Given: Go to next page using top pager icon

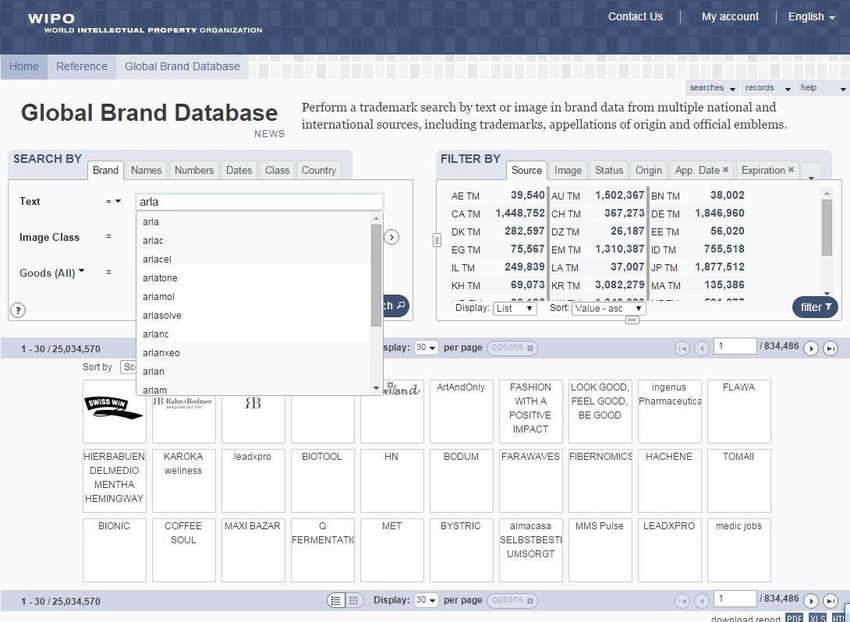Looking at the screenshot, I should 810,348.
